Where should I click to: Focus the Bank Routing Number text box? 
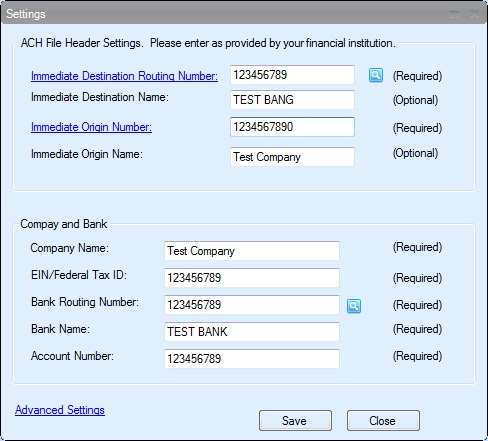(x=252, y=305)
